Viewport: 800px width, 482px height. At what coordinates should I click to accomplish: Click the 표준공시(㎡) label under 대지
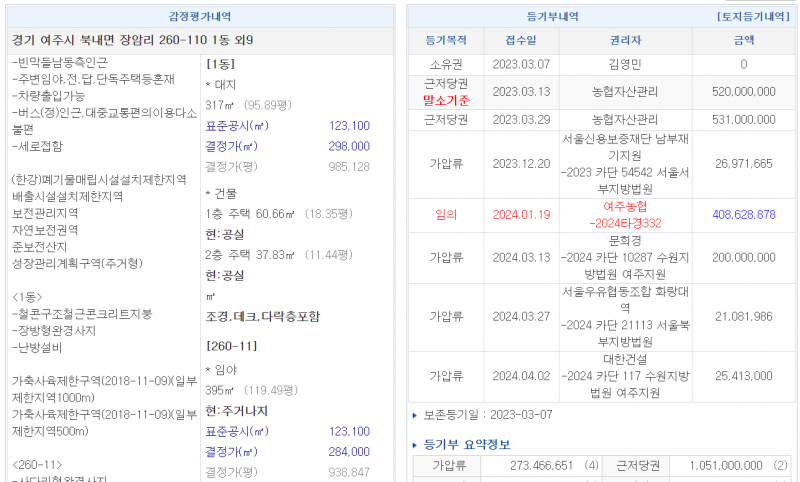[237, 126]
